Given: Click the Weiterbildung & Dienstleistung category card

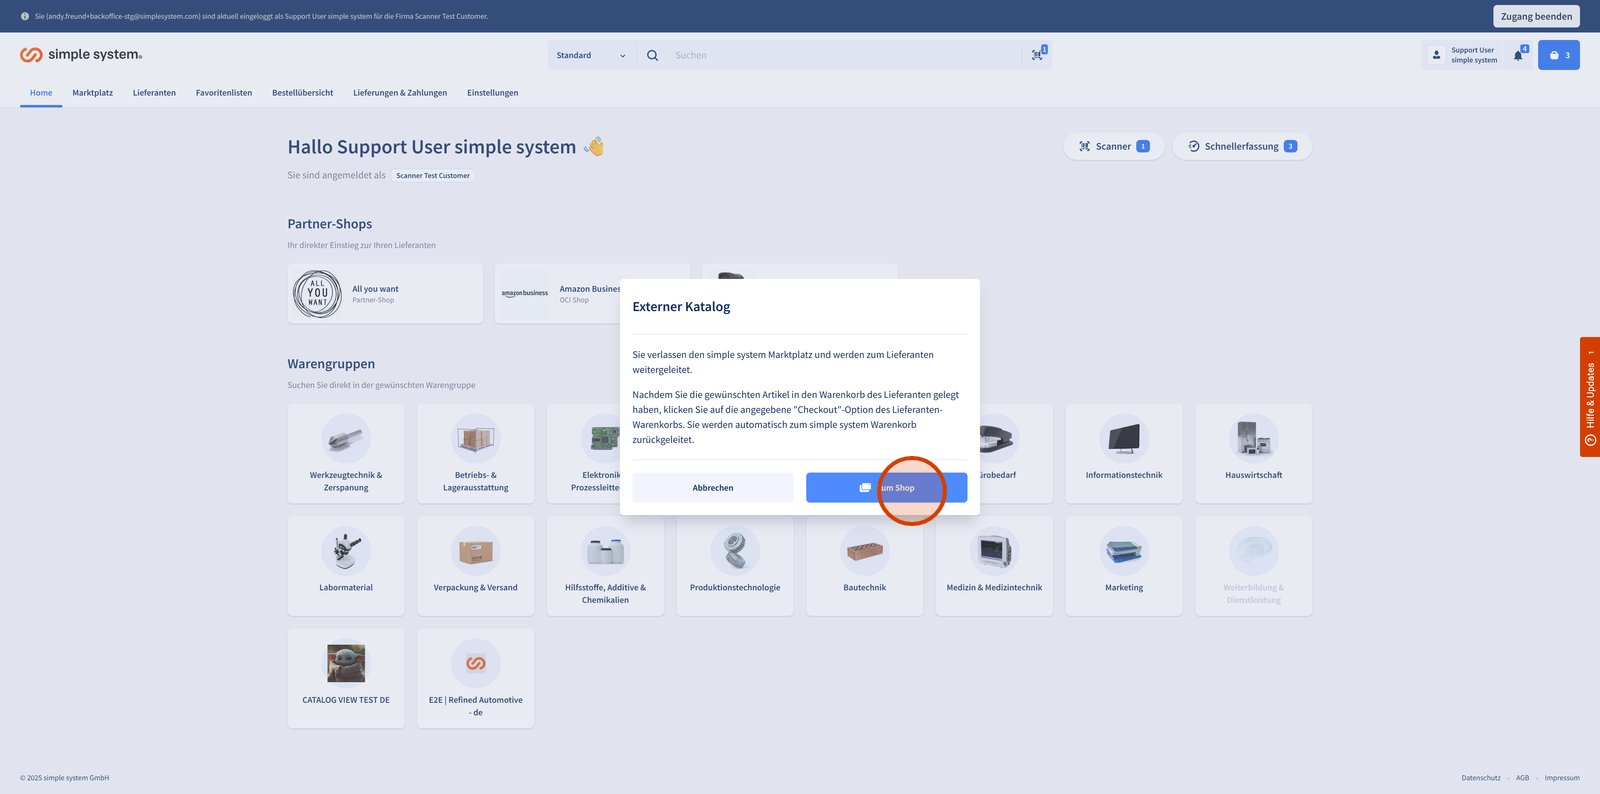Looking at the screenshot, I should click(x=1254, y=566).
